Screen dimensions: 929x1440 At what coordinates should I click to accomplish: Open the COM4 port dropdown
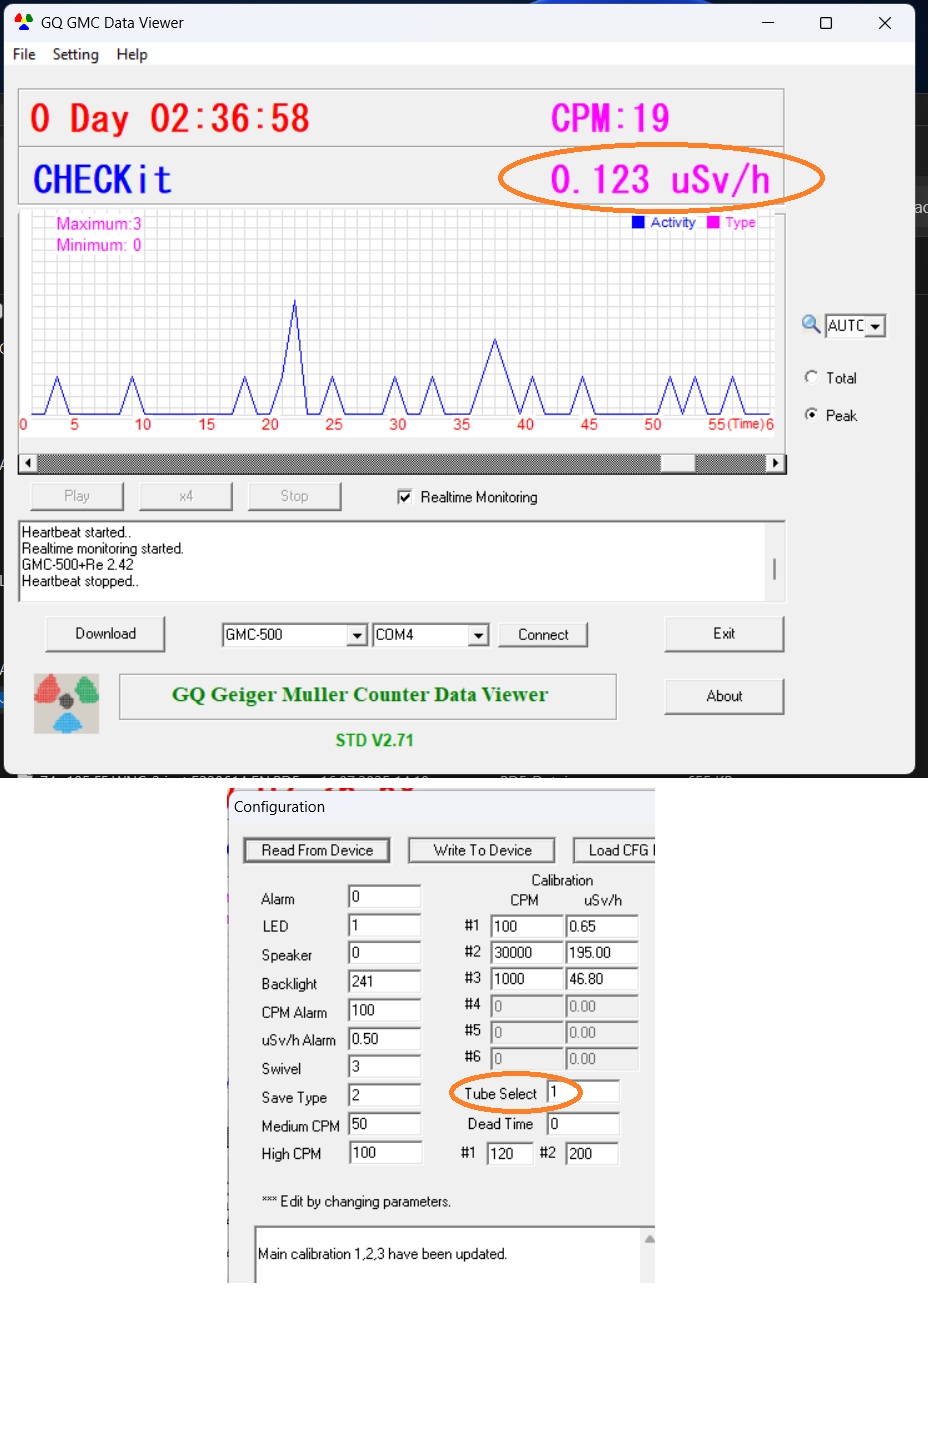tap(478, 635)
